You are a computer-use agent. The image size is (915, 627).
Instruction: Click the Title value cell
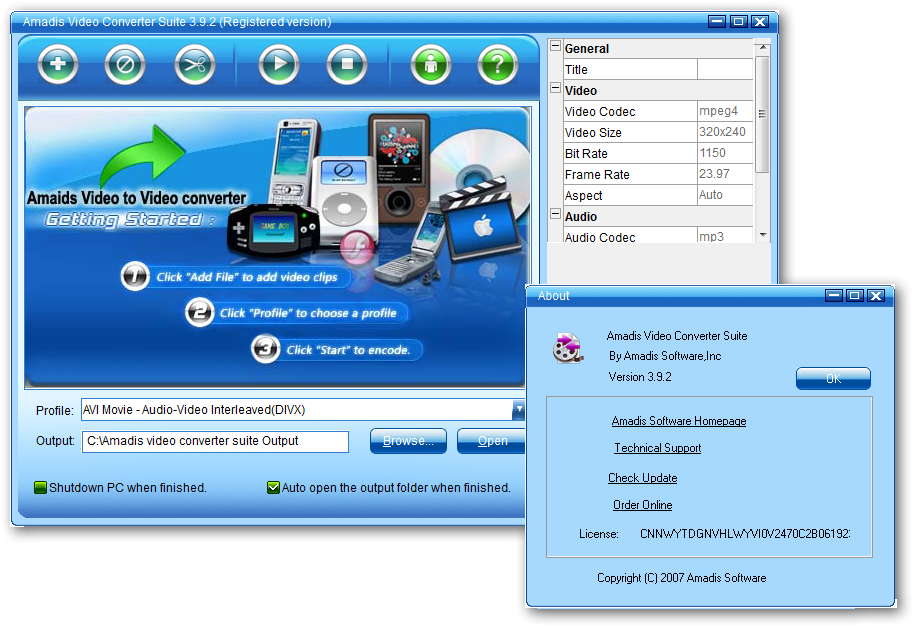click(725, 69)
